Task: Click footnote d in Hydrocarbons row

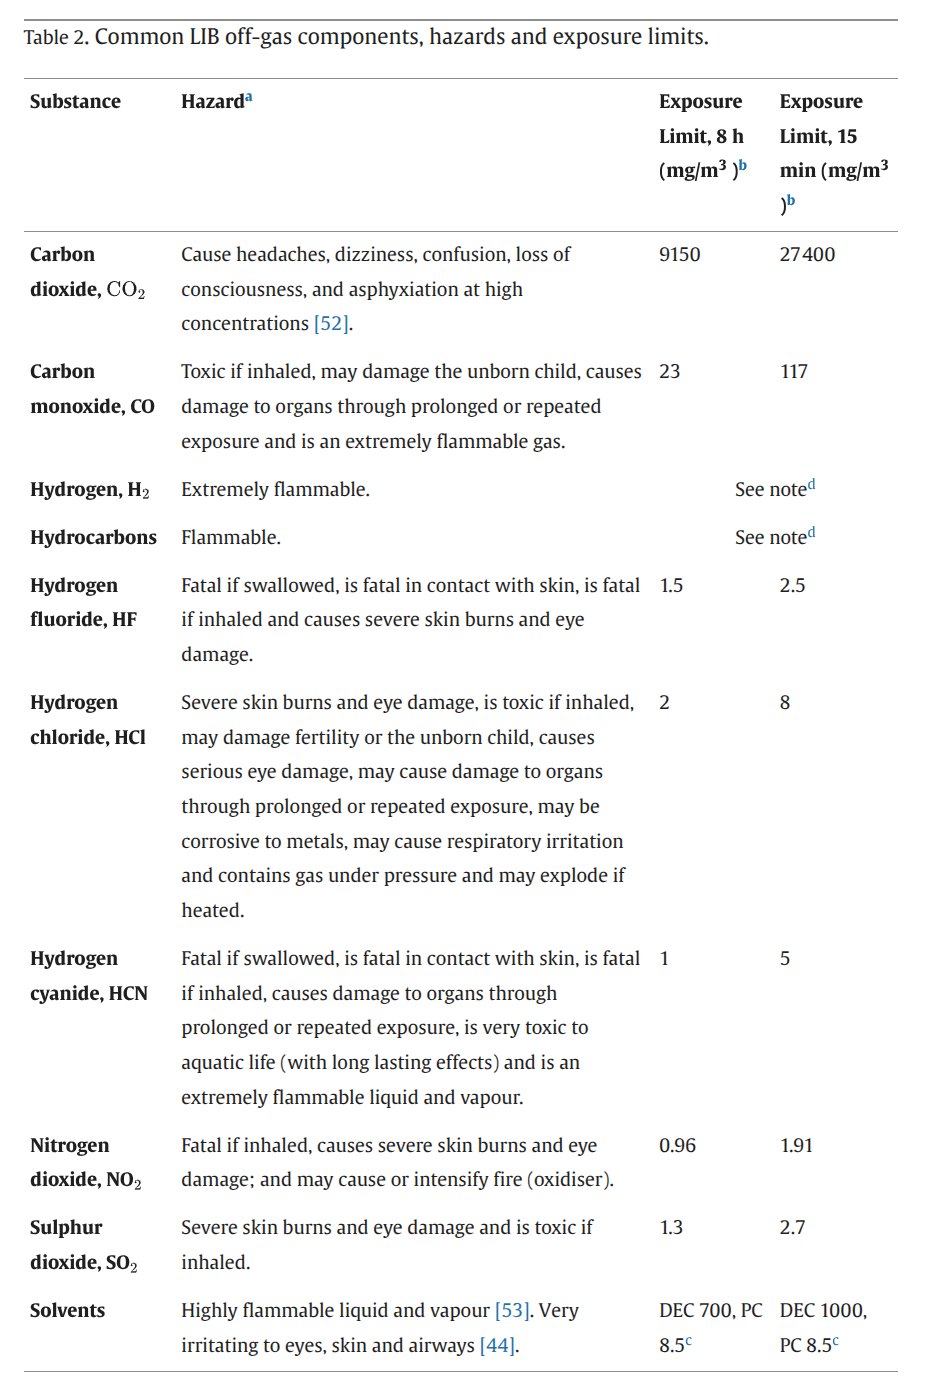Action: pyautogui.click(x=811, y=533)
